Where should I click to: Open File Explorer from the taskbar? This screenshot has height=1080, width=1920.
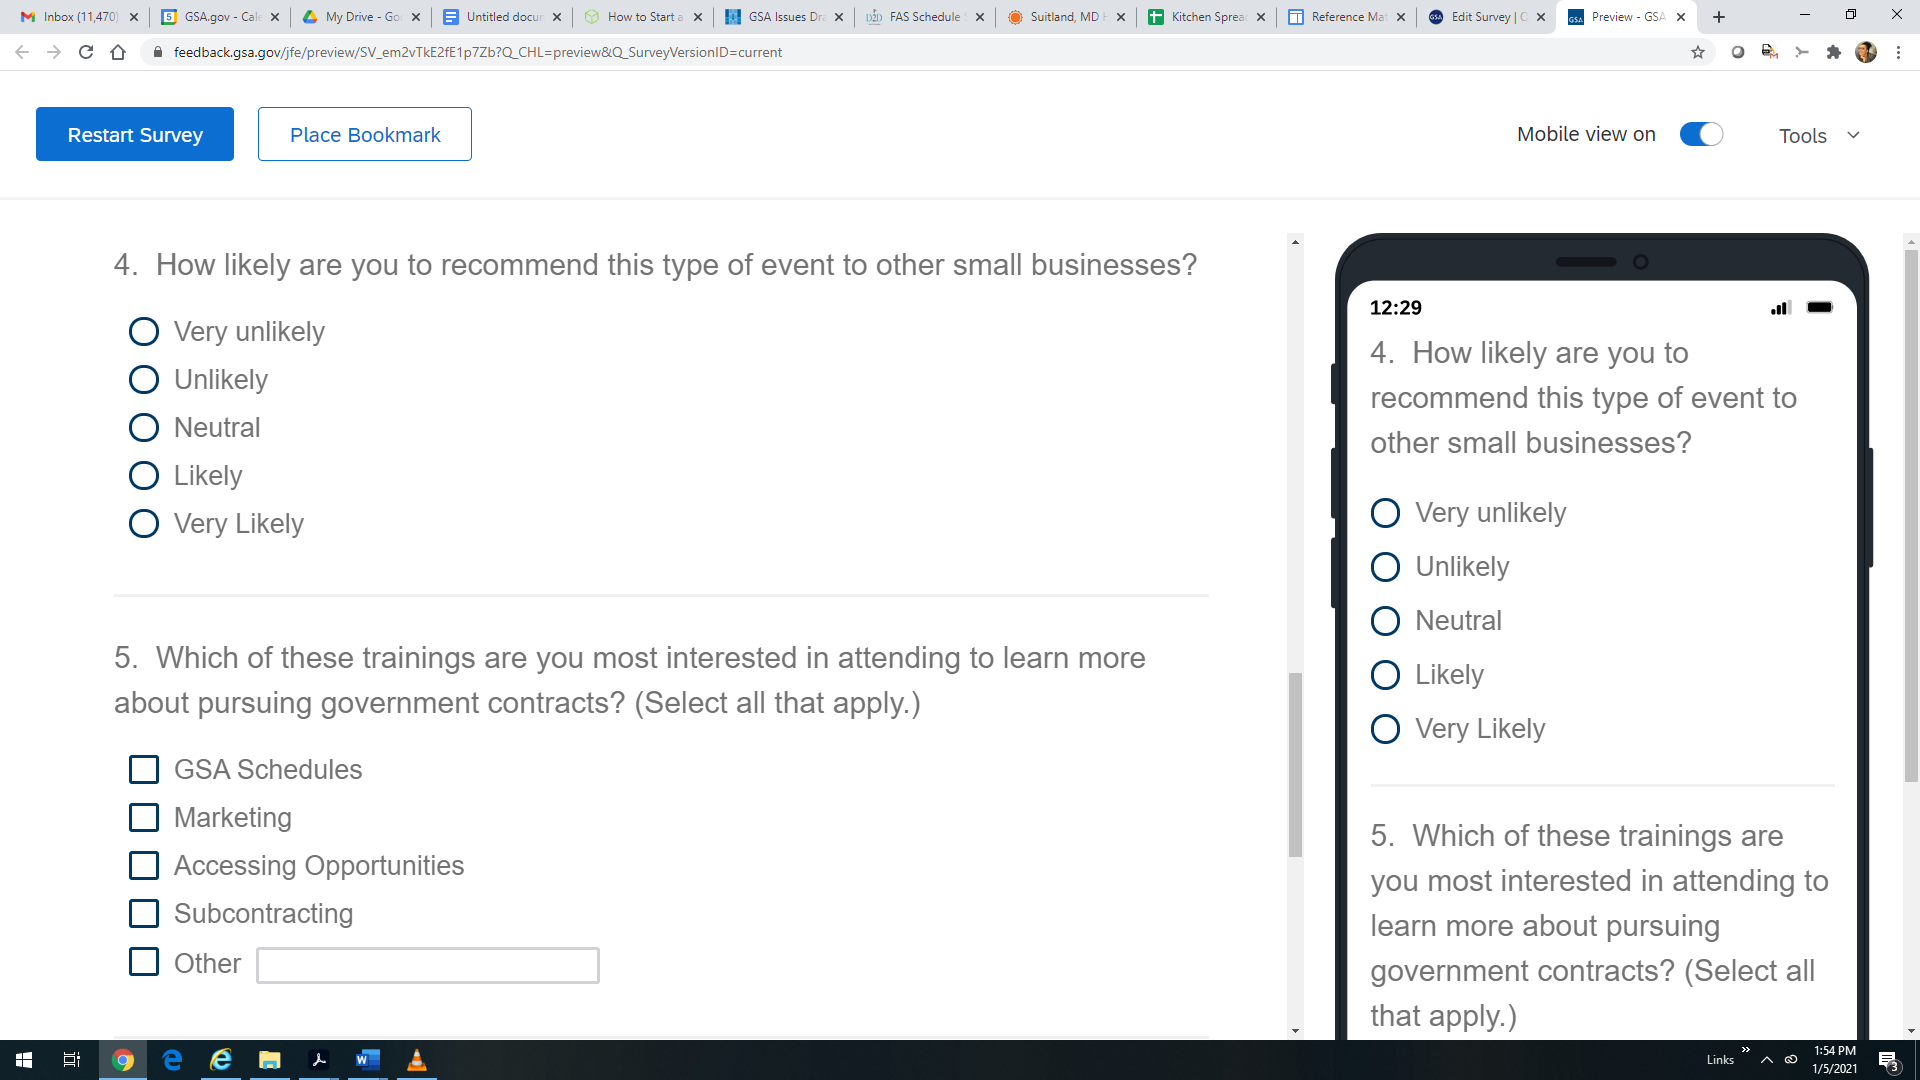270,1060
